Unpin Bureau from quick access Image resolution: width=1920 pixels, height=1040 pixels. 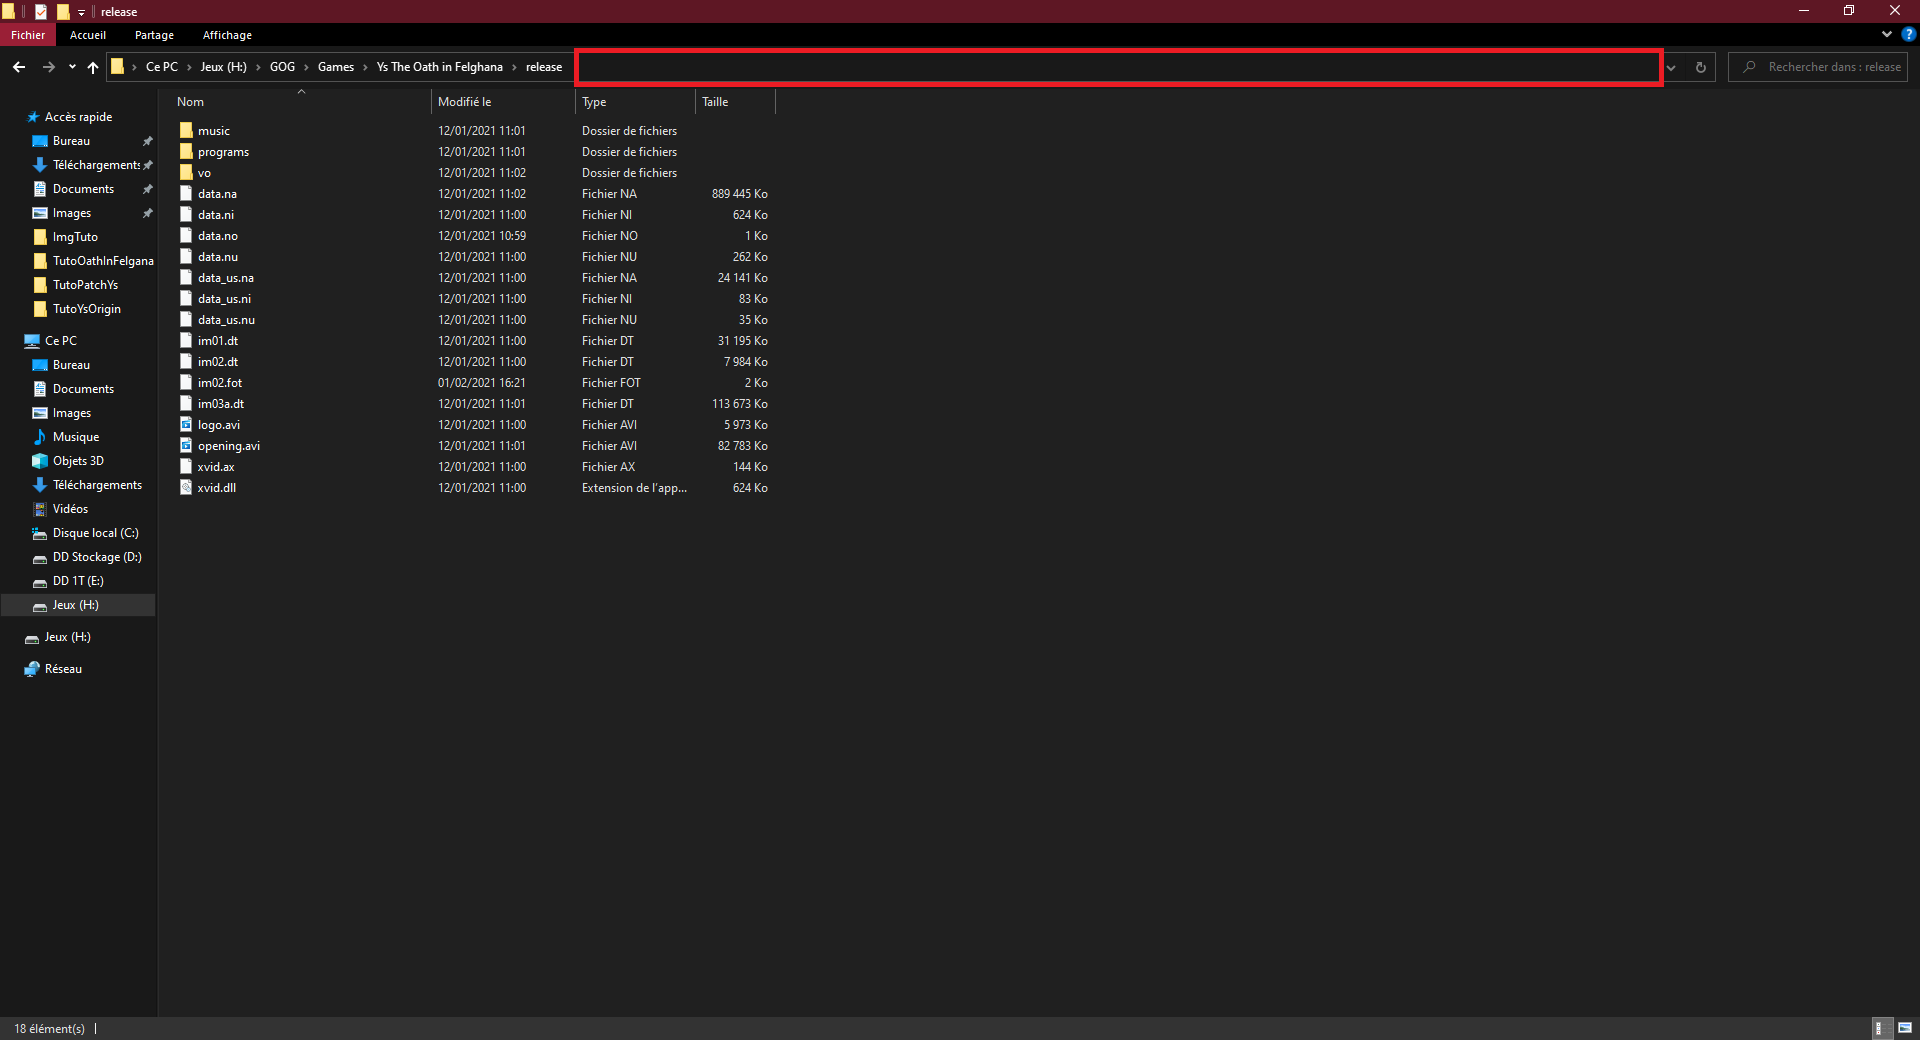click(x=148, y=141)
